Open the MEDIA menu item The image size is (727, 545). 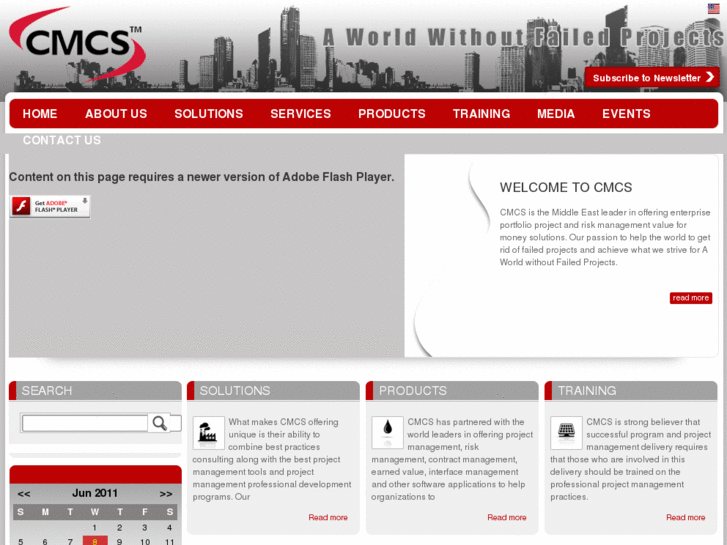556,114
